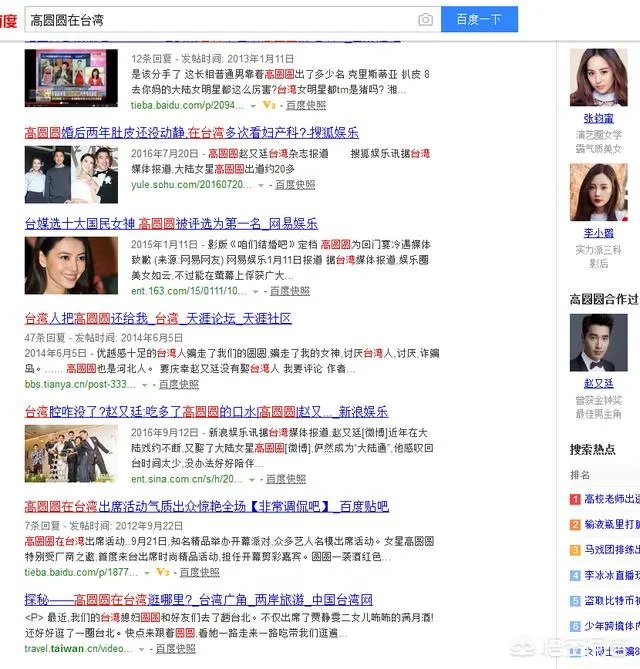Expand the arrow beside yule.sohu.com/20160720
640x669 pixels.
coord(261,185)
